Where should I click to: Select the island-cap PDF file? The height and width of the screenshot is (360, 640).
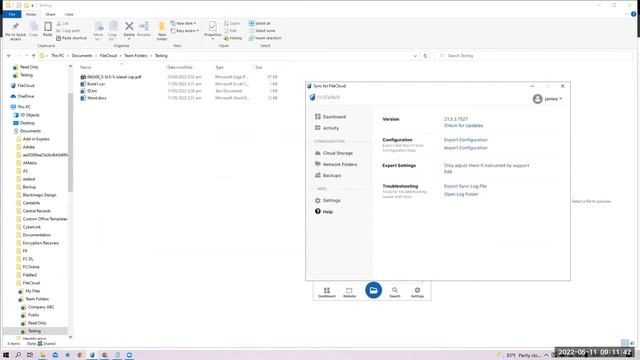tap(111, 77)
